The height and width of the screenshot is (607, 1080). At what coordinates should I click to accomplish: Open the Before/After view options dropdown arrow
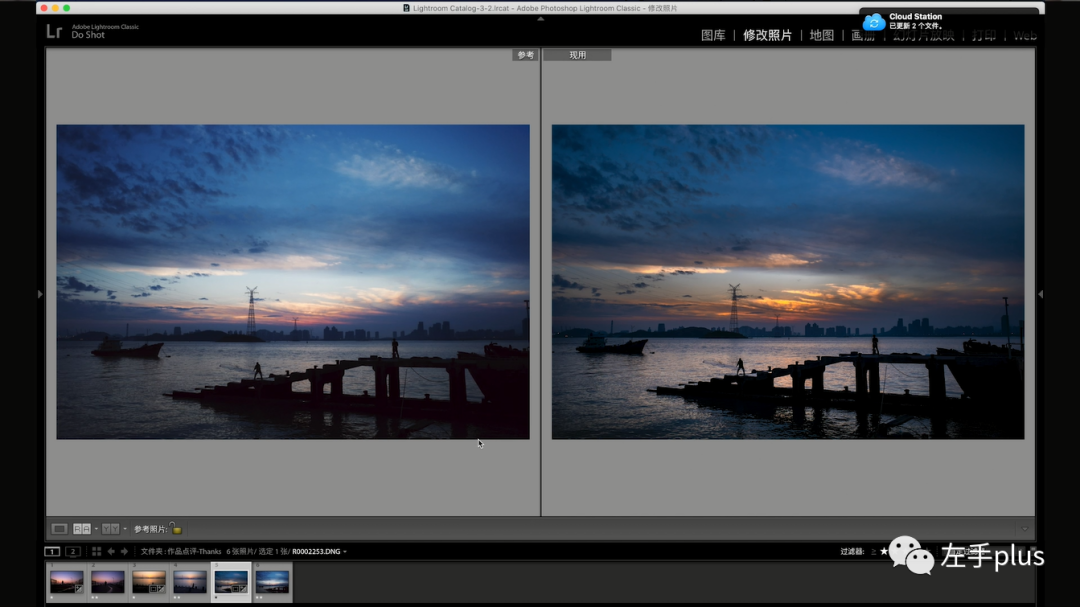125,529
